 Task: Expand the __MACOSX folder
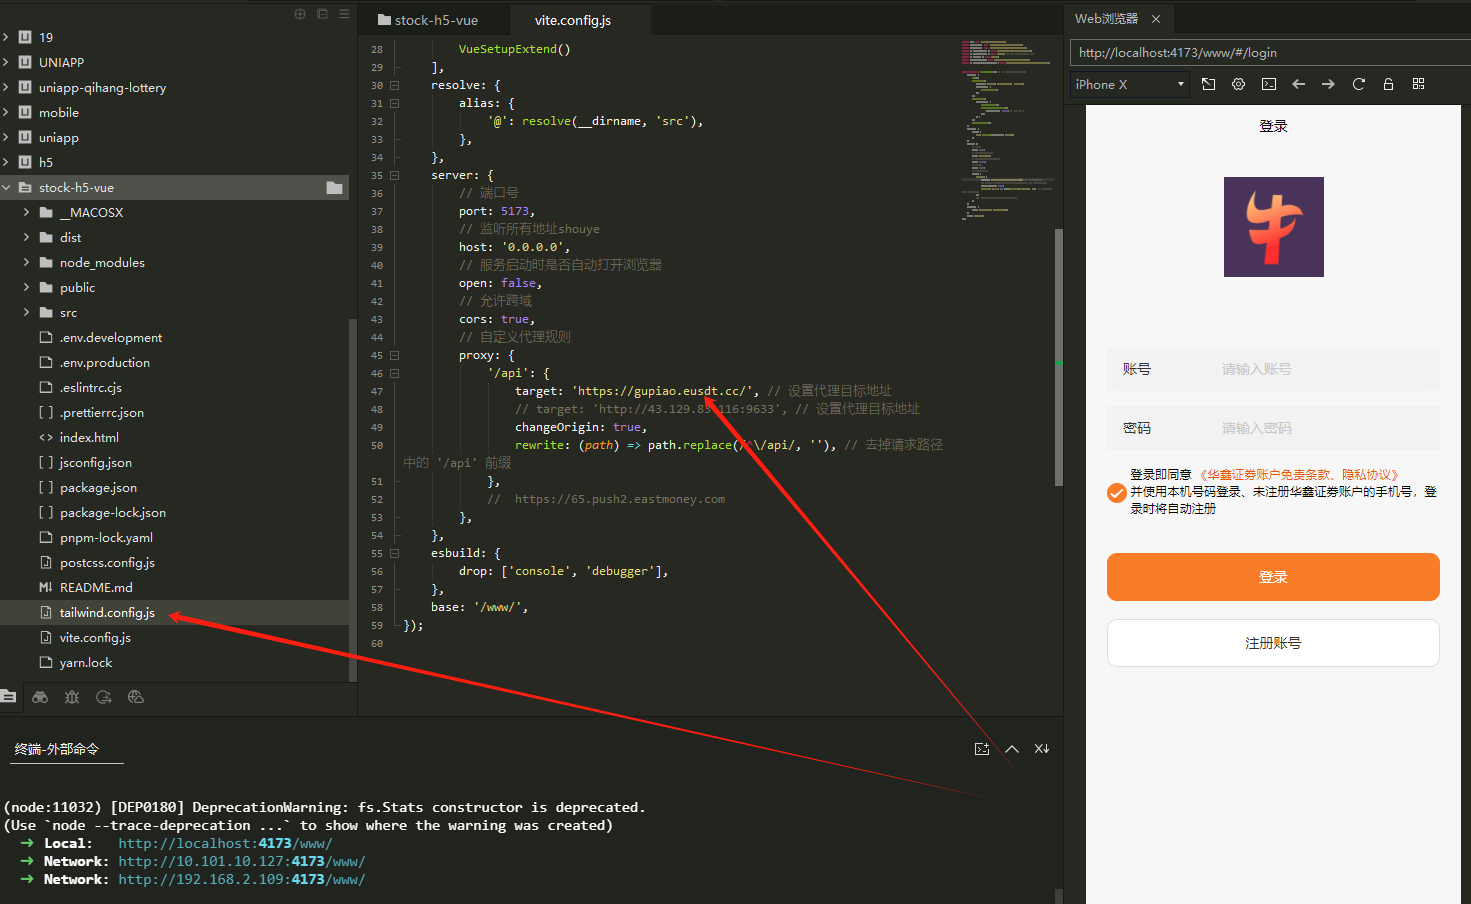click(x=26, y=212)
